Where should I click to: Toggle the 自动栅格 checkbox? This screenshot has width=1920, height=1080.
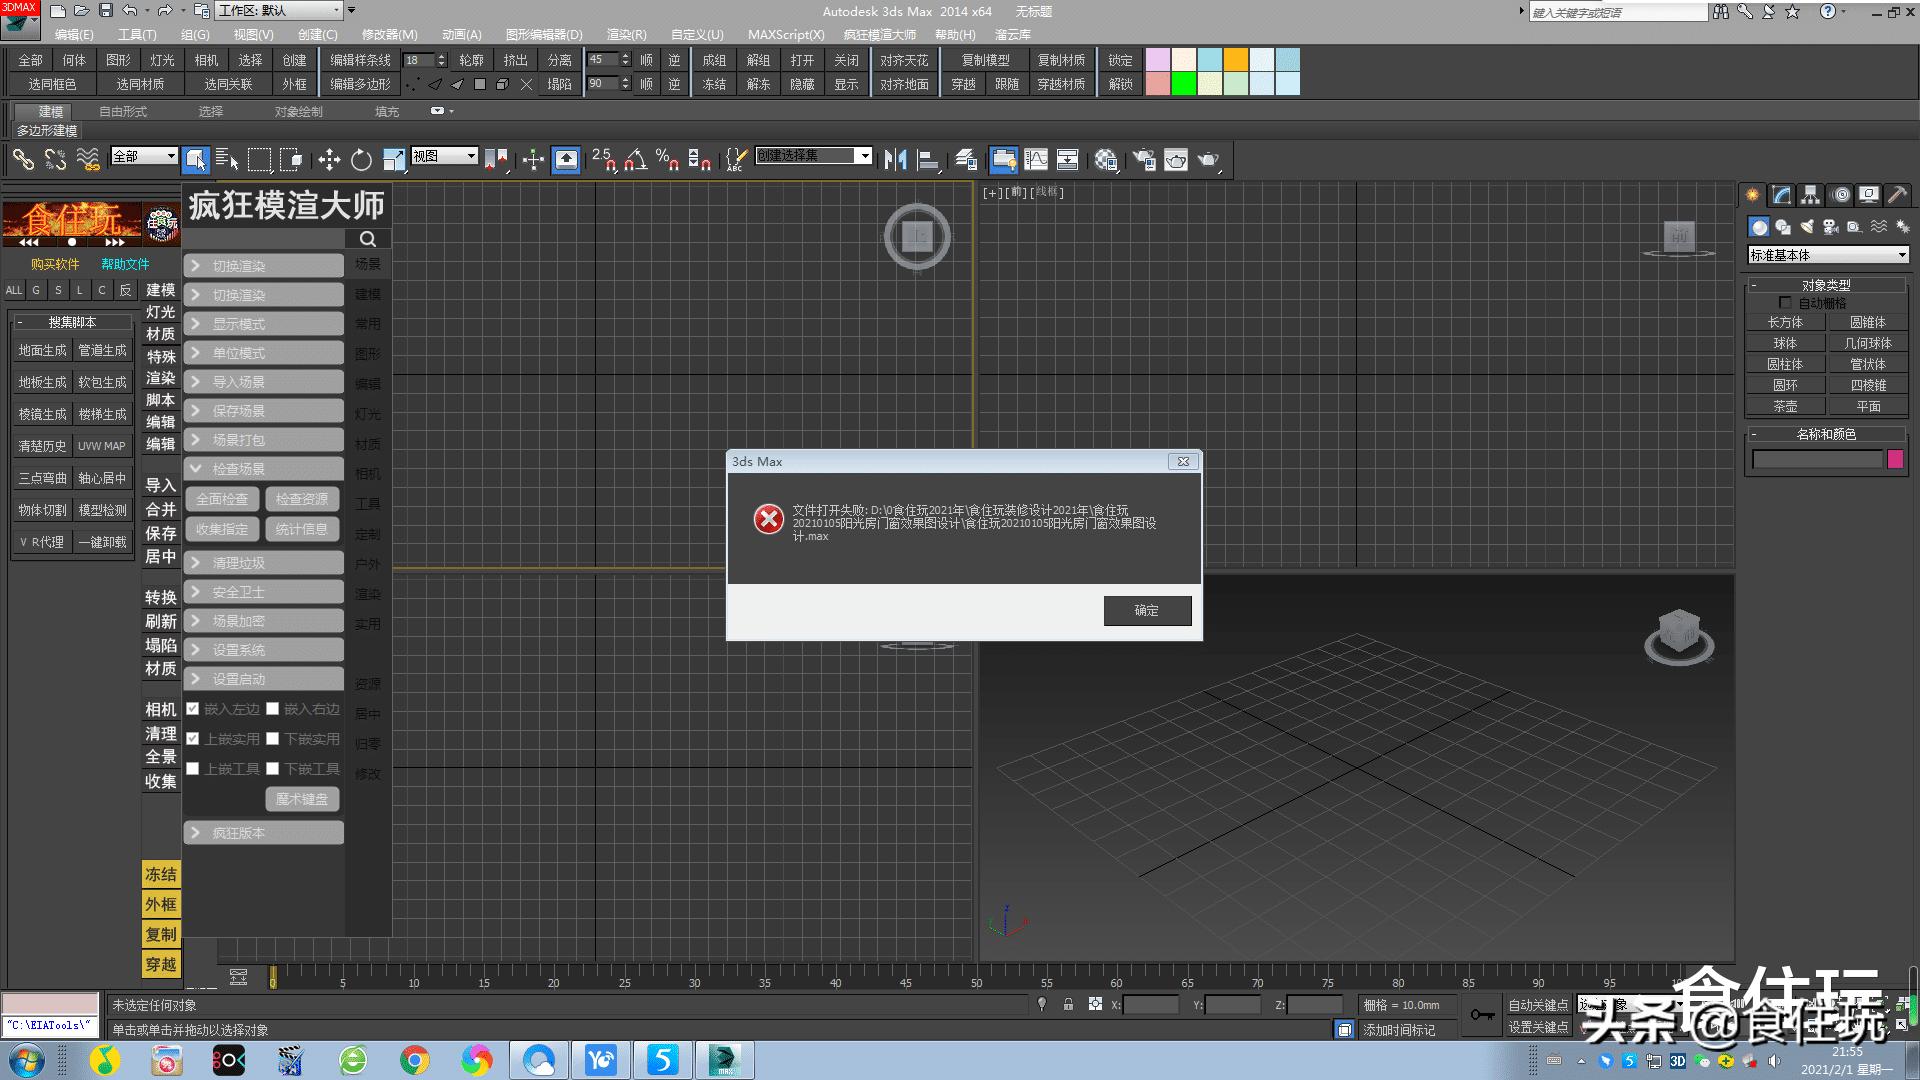(x=1785, y=303)
